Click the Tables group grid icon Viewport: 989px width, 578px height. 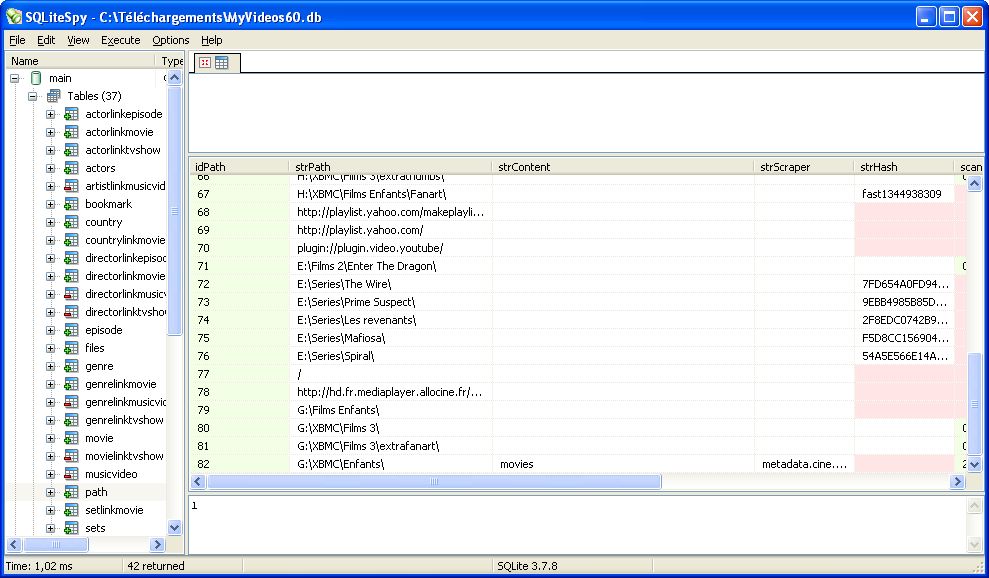54,96
